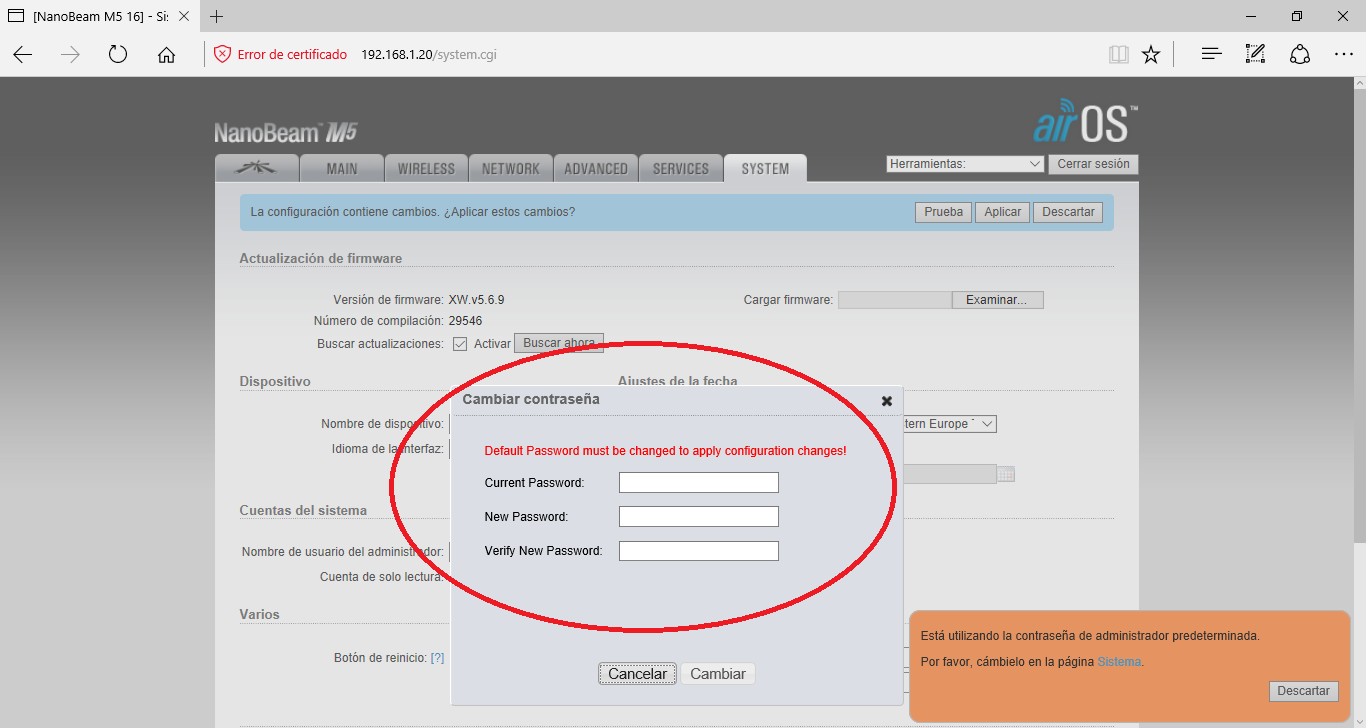Screen dimensions: 1366x728
Task: Click the New Password field
Action: [x=698, y=517]
